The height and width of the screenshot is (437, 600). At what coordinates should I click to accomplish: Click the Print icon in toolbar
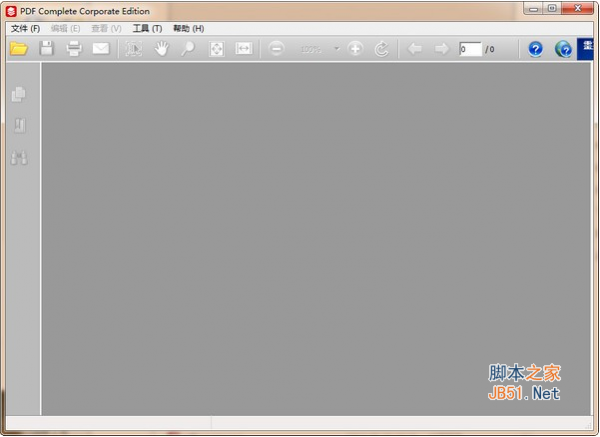click(74, 49)
